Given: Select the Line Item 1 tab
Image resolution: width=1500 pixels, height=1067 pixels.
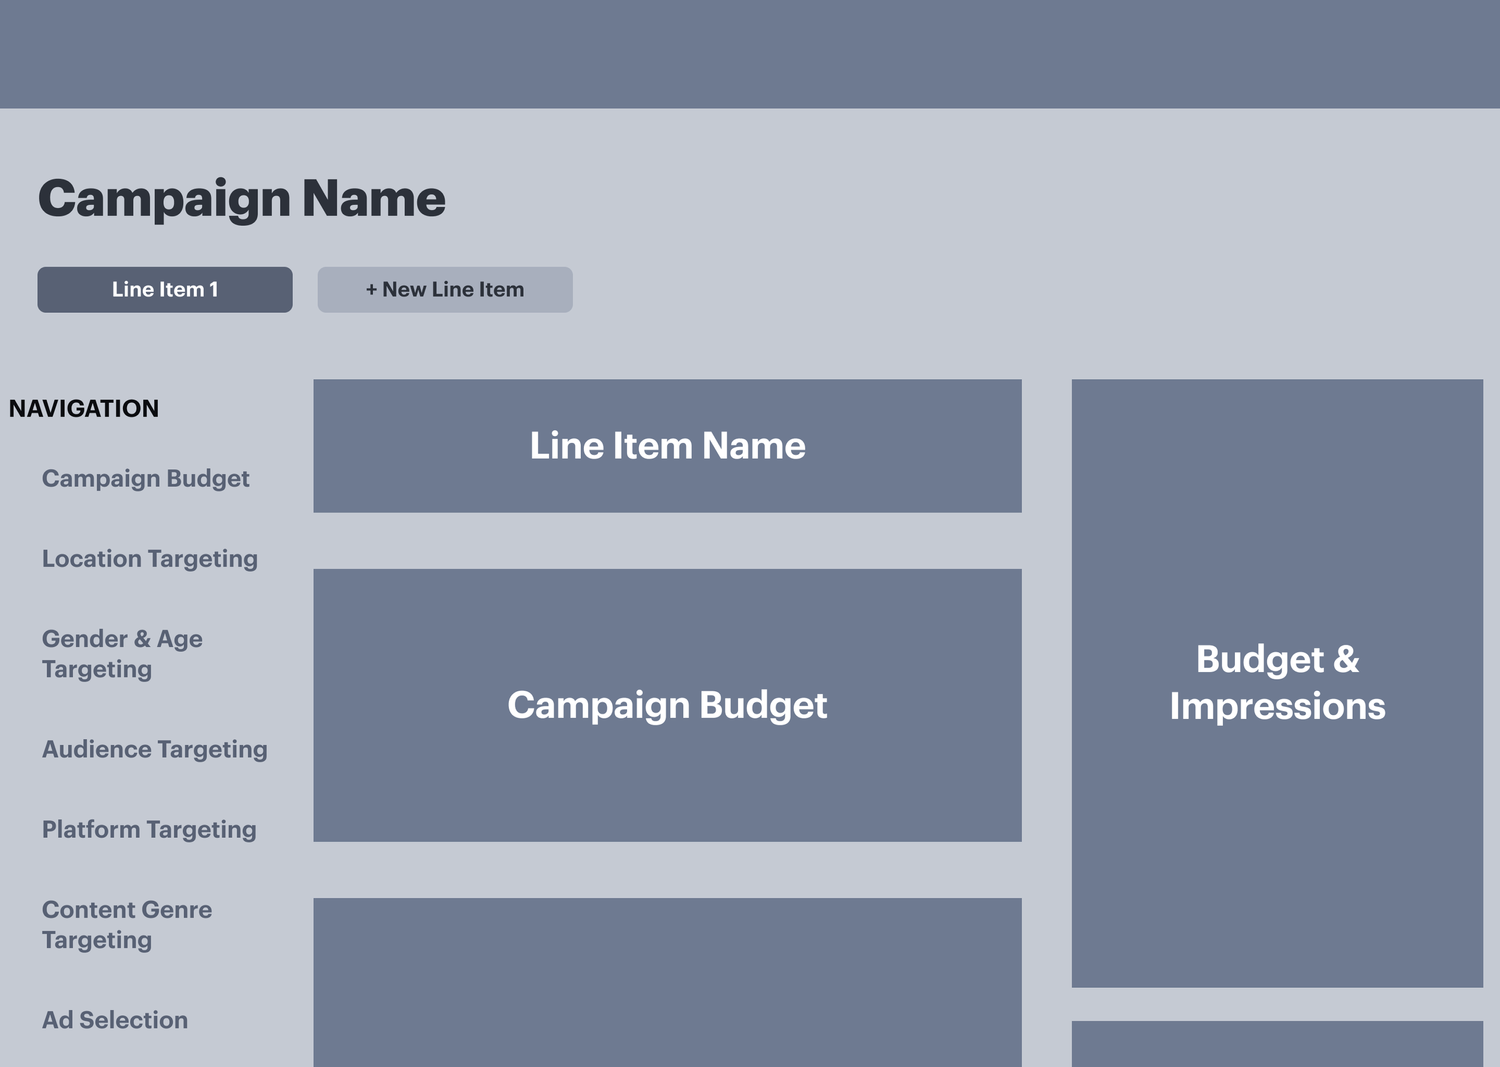Looking at the screenshot, I should tap(164, 289).
